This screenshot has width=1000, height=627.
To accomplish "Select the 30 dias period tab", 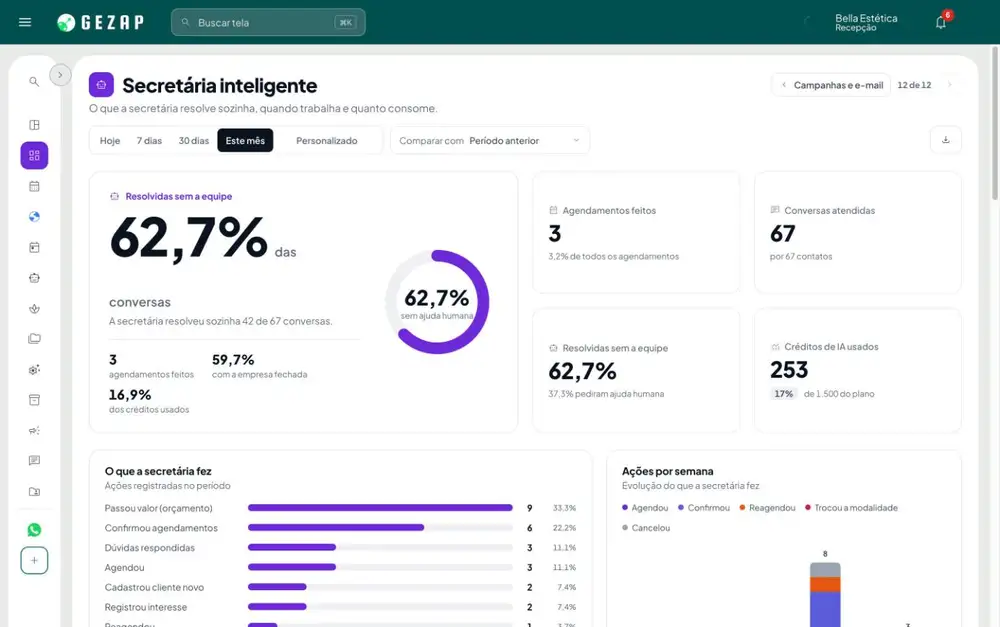I will pos(193,140).
